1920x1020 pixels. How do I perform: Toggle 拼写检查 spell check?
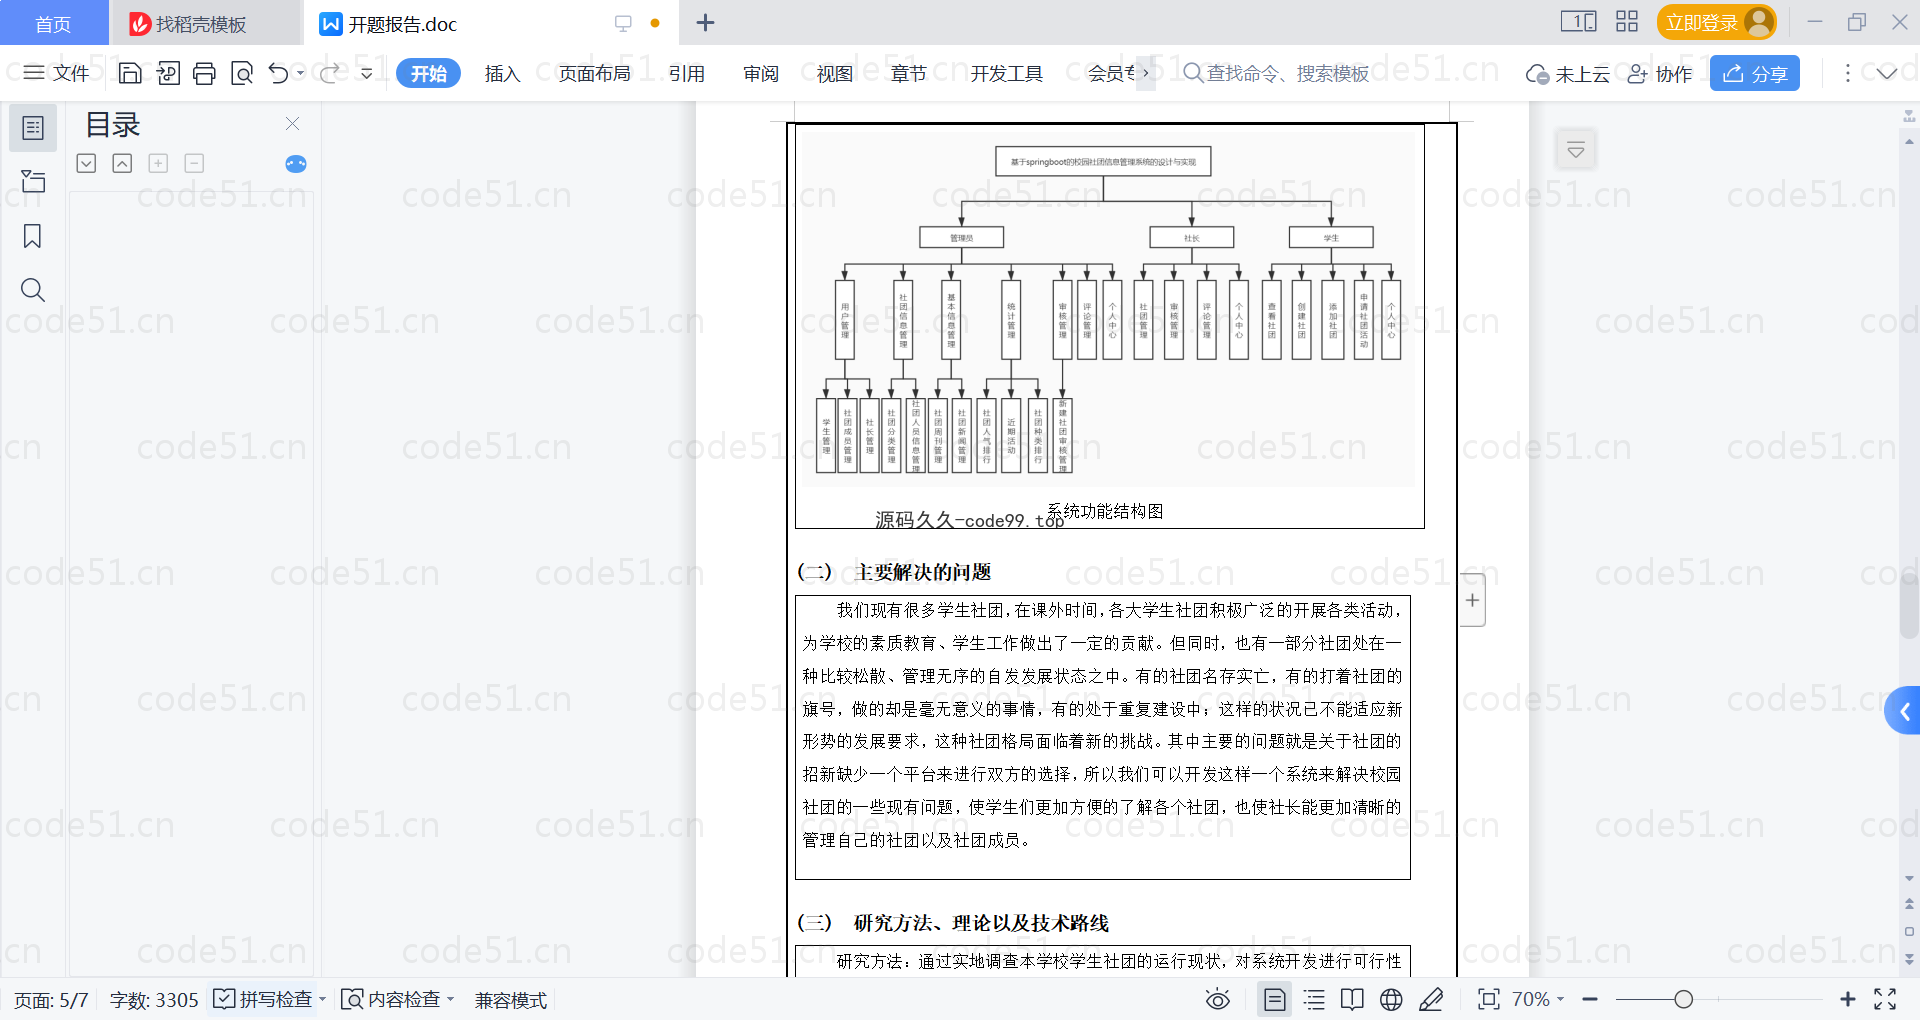(263, 999)
